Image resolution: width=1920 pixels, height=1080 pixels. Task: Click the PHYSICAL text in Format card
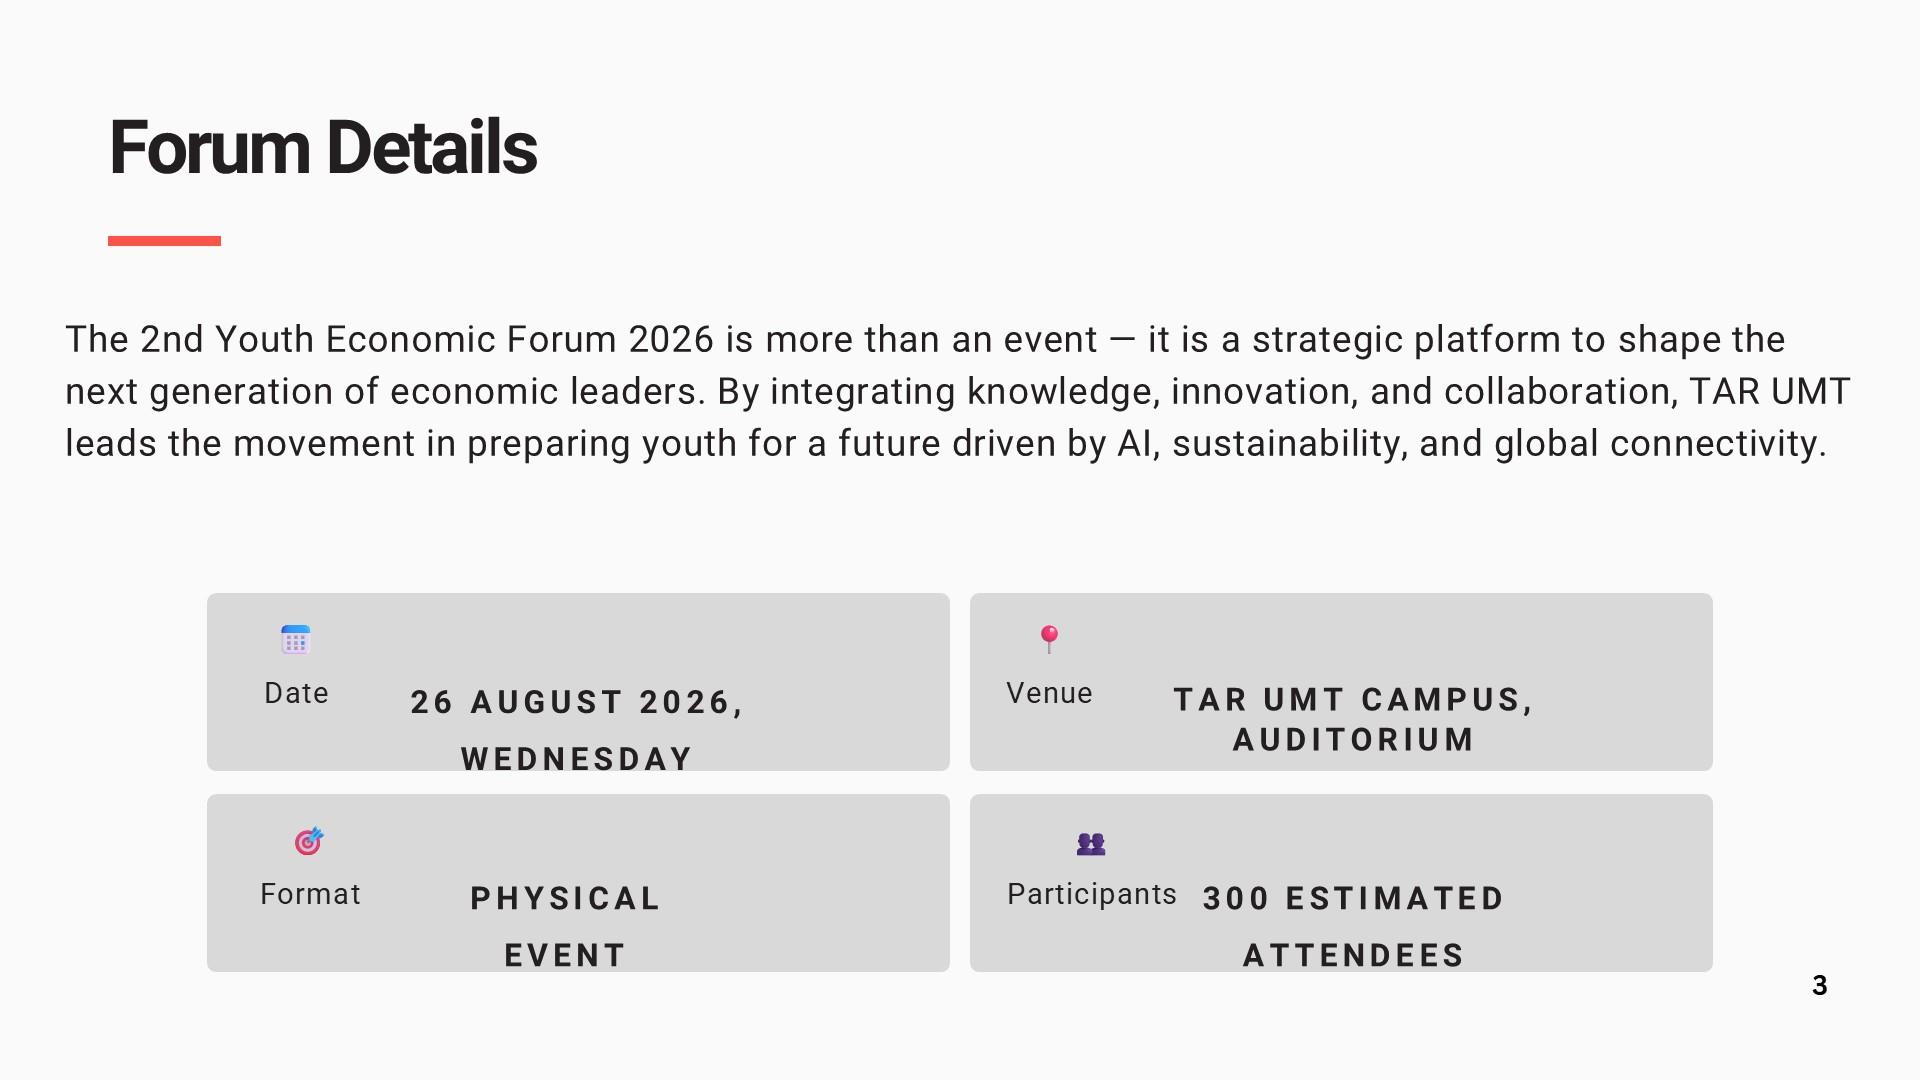coord(566,898)
